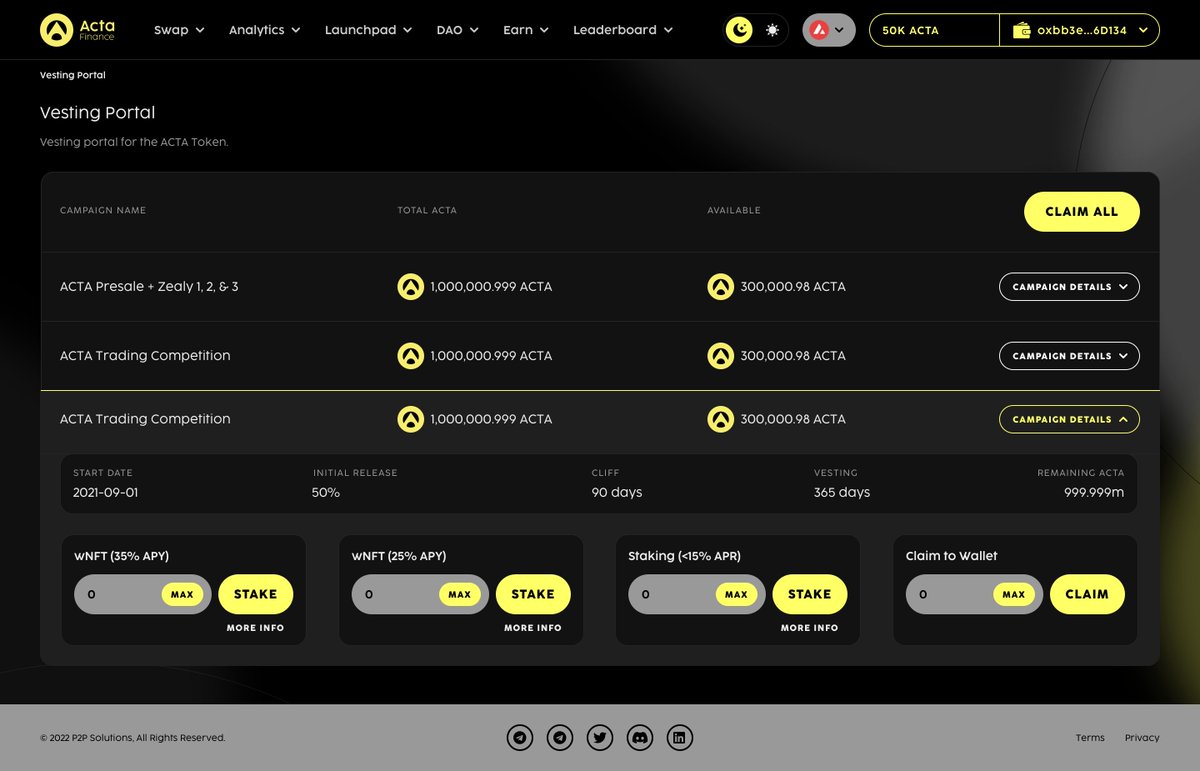The image size is (1200, 771).
Task: Click MAX in wNFT (25% APY) card
Action: coord(459,594)
